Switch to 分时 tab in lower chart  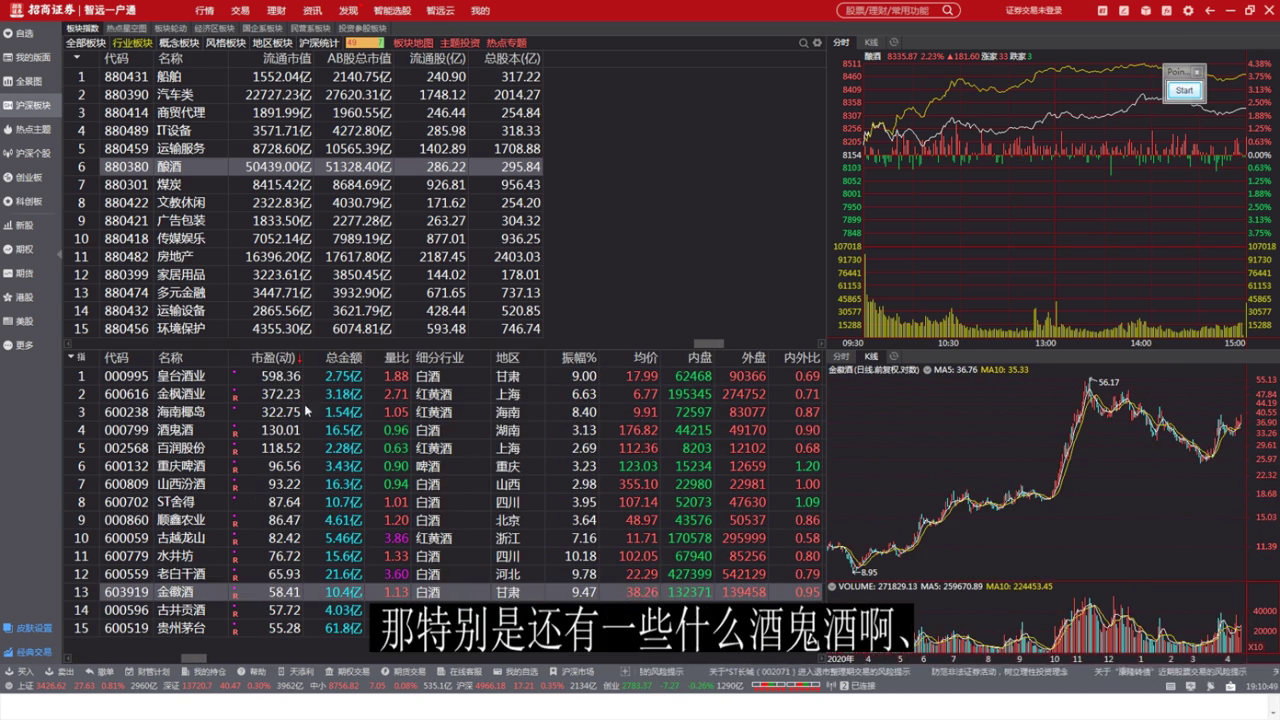841,357
